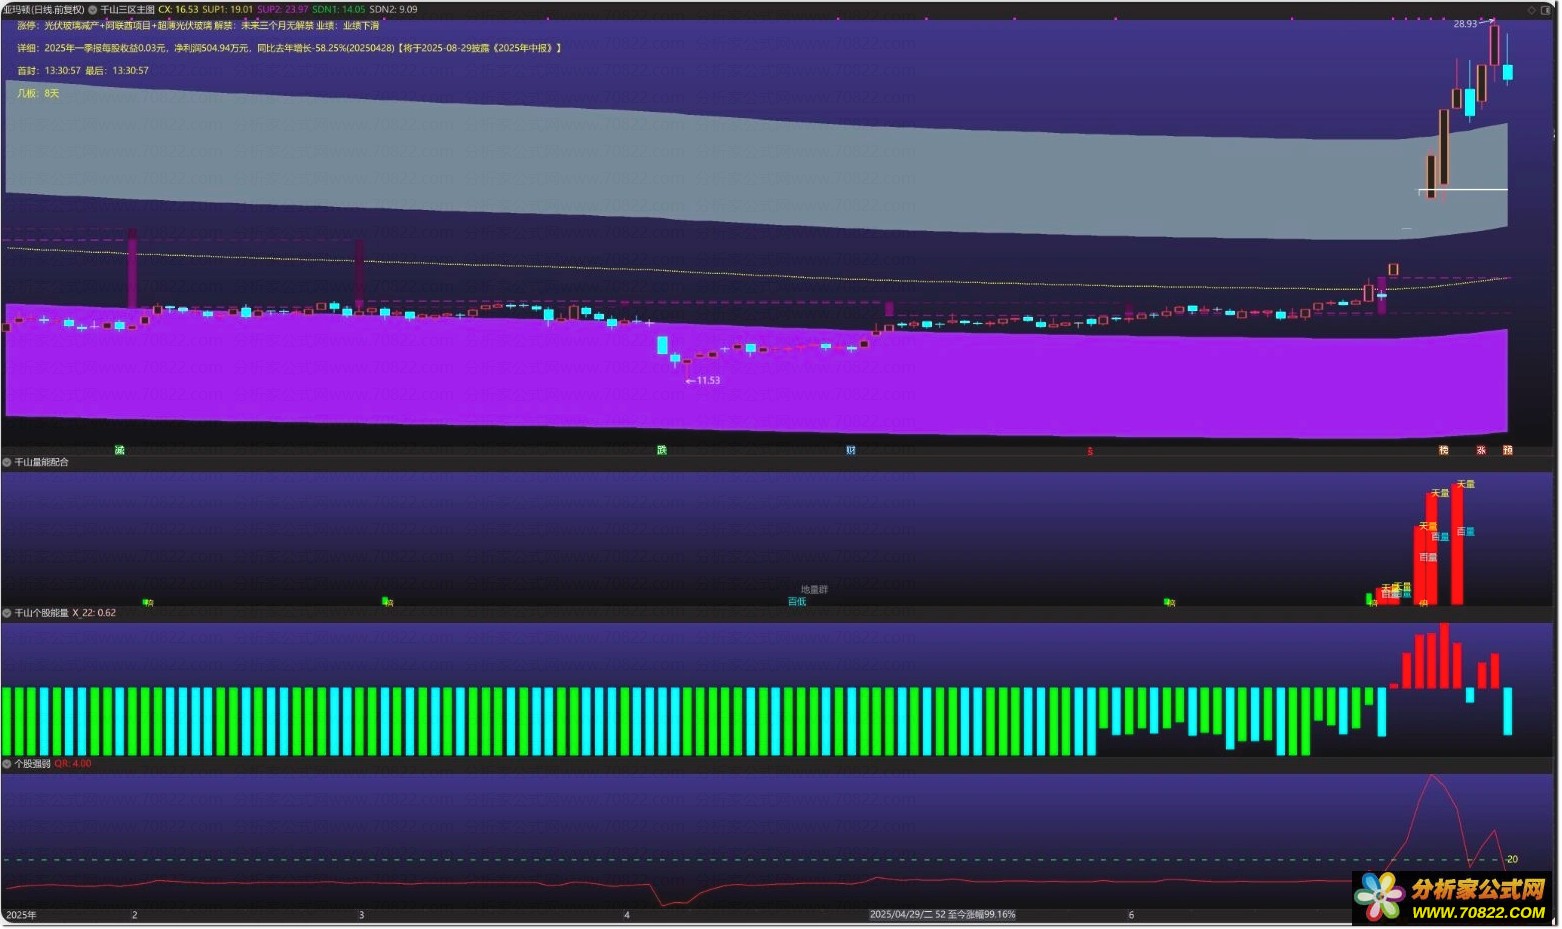This screenshot has height=929, width=1562.
Task: Click the square panel icon at top right
Action: click(1547, 10)
